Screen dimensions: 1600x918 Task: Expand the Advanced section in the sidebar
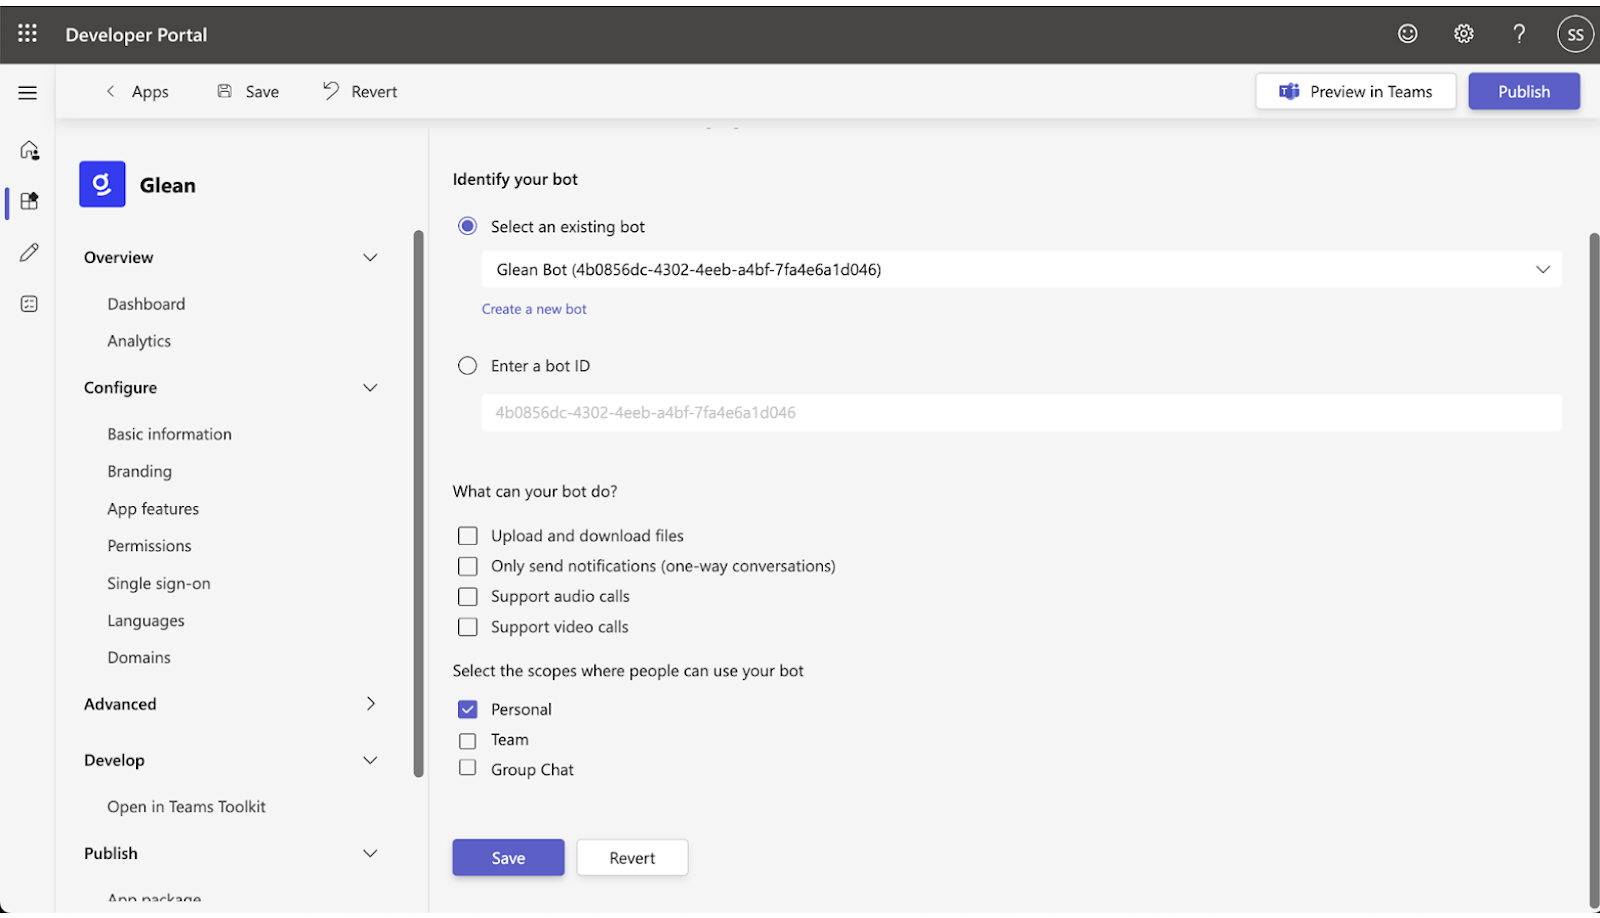370,704
